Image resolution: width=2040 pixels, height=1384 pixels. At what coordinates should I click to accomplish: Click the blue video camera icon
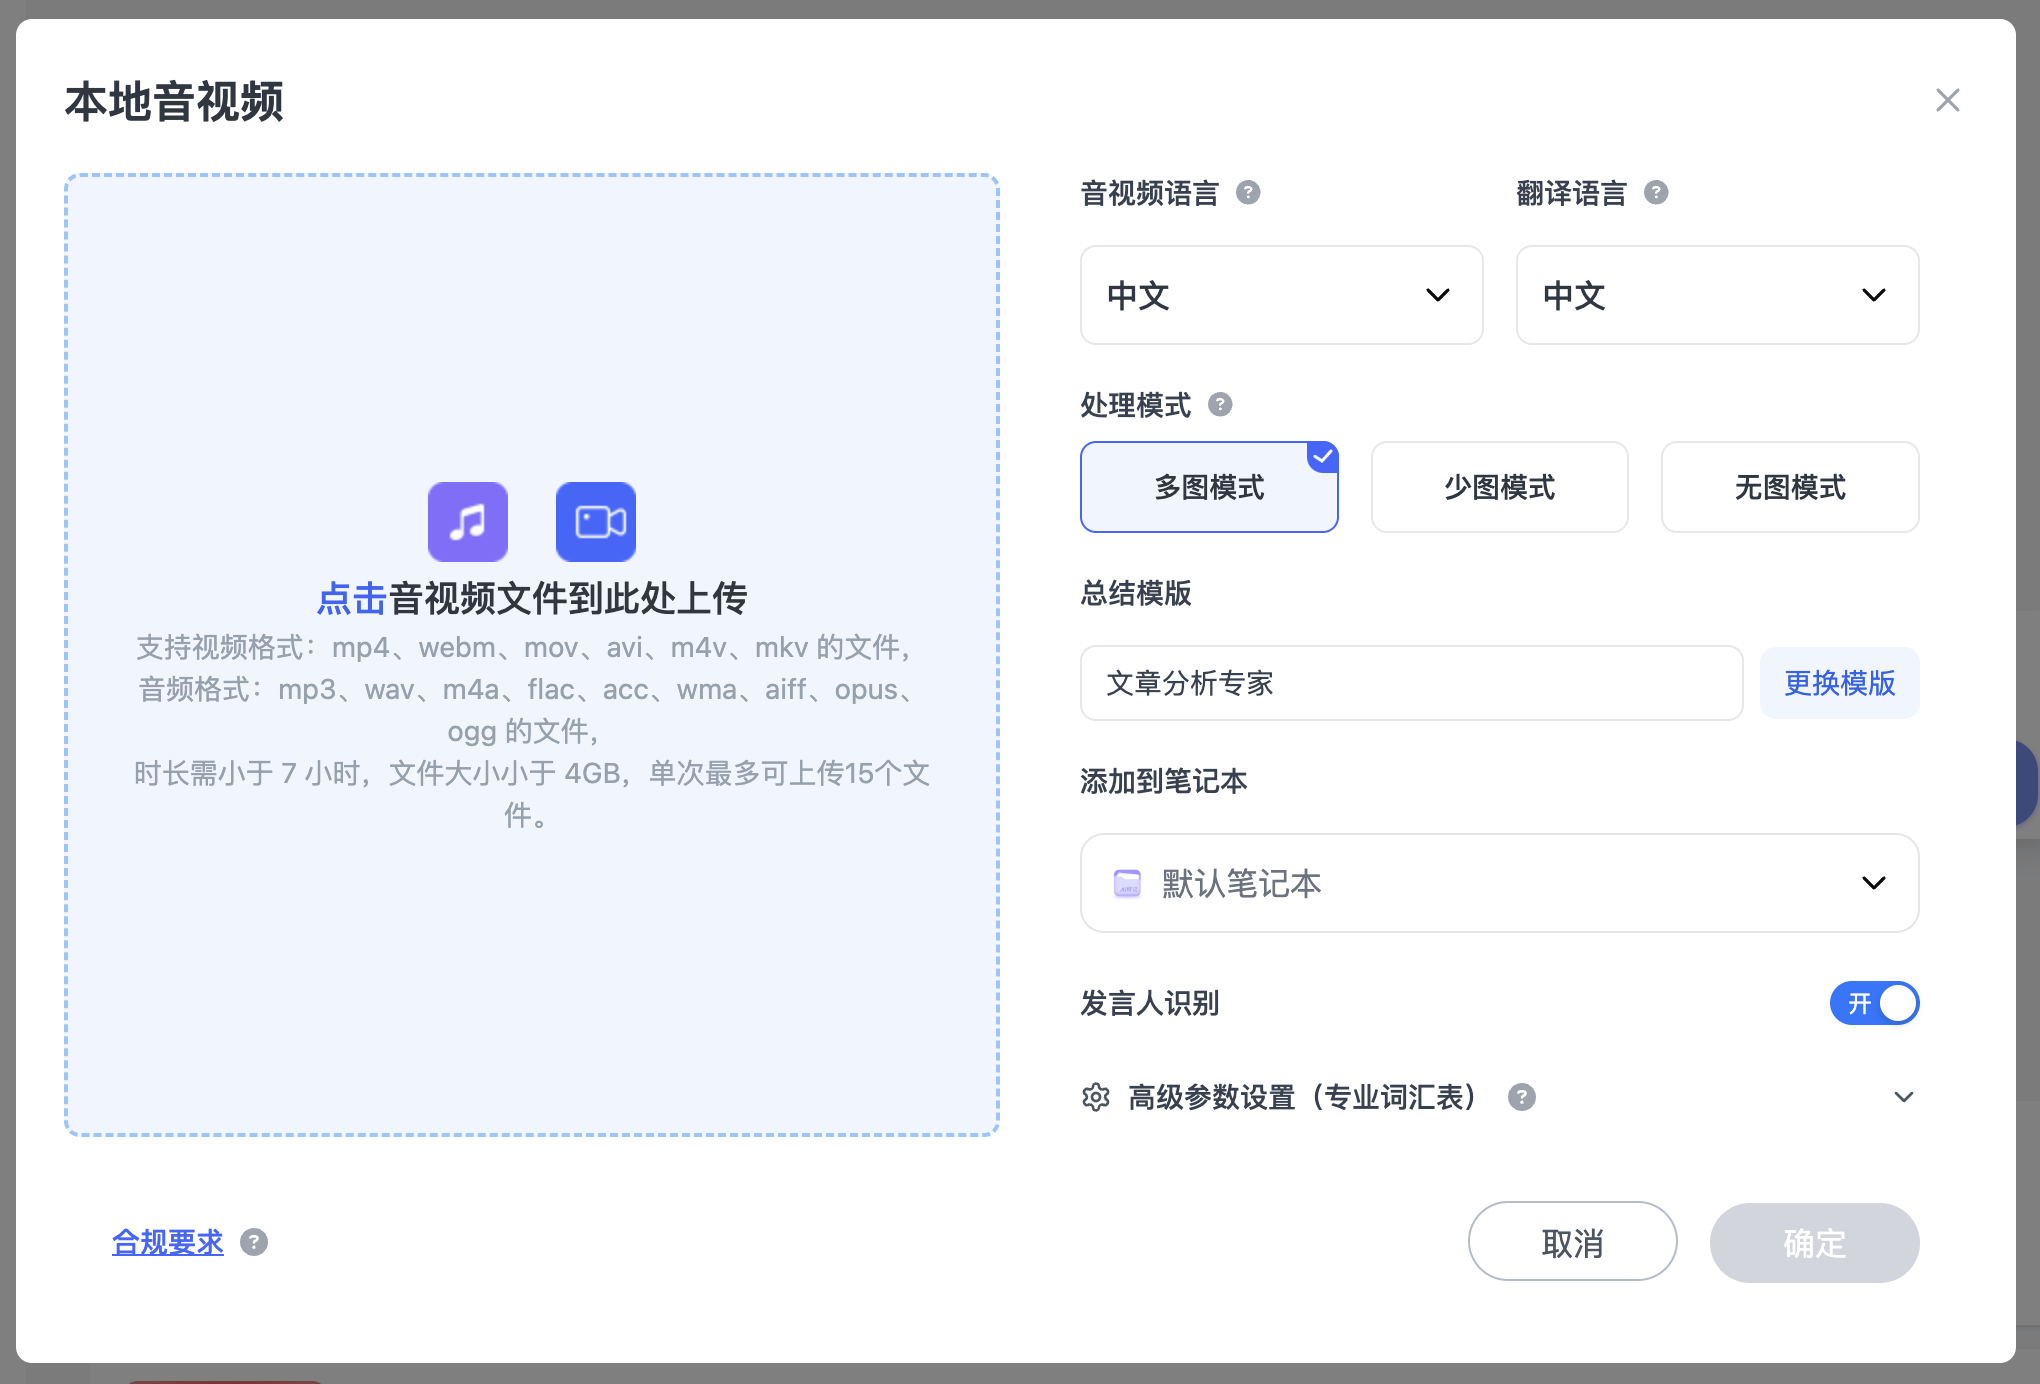tap(596, 522)
